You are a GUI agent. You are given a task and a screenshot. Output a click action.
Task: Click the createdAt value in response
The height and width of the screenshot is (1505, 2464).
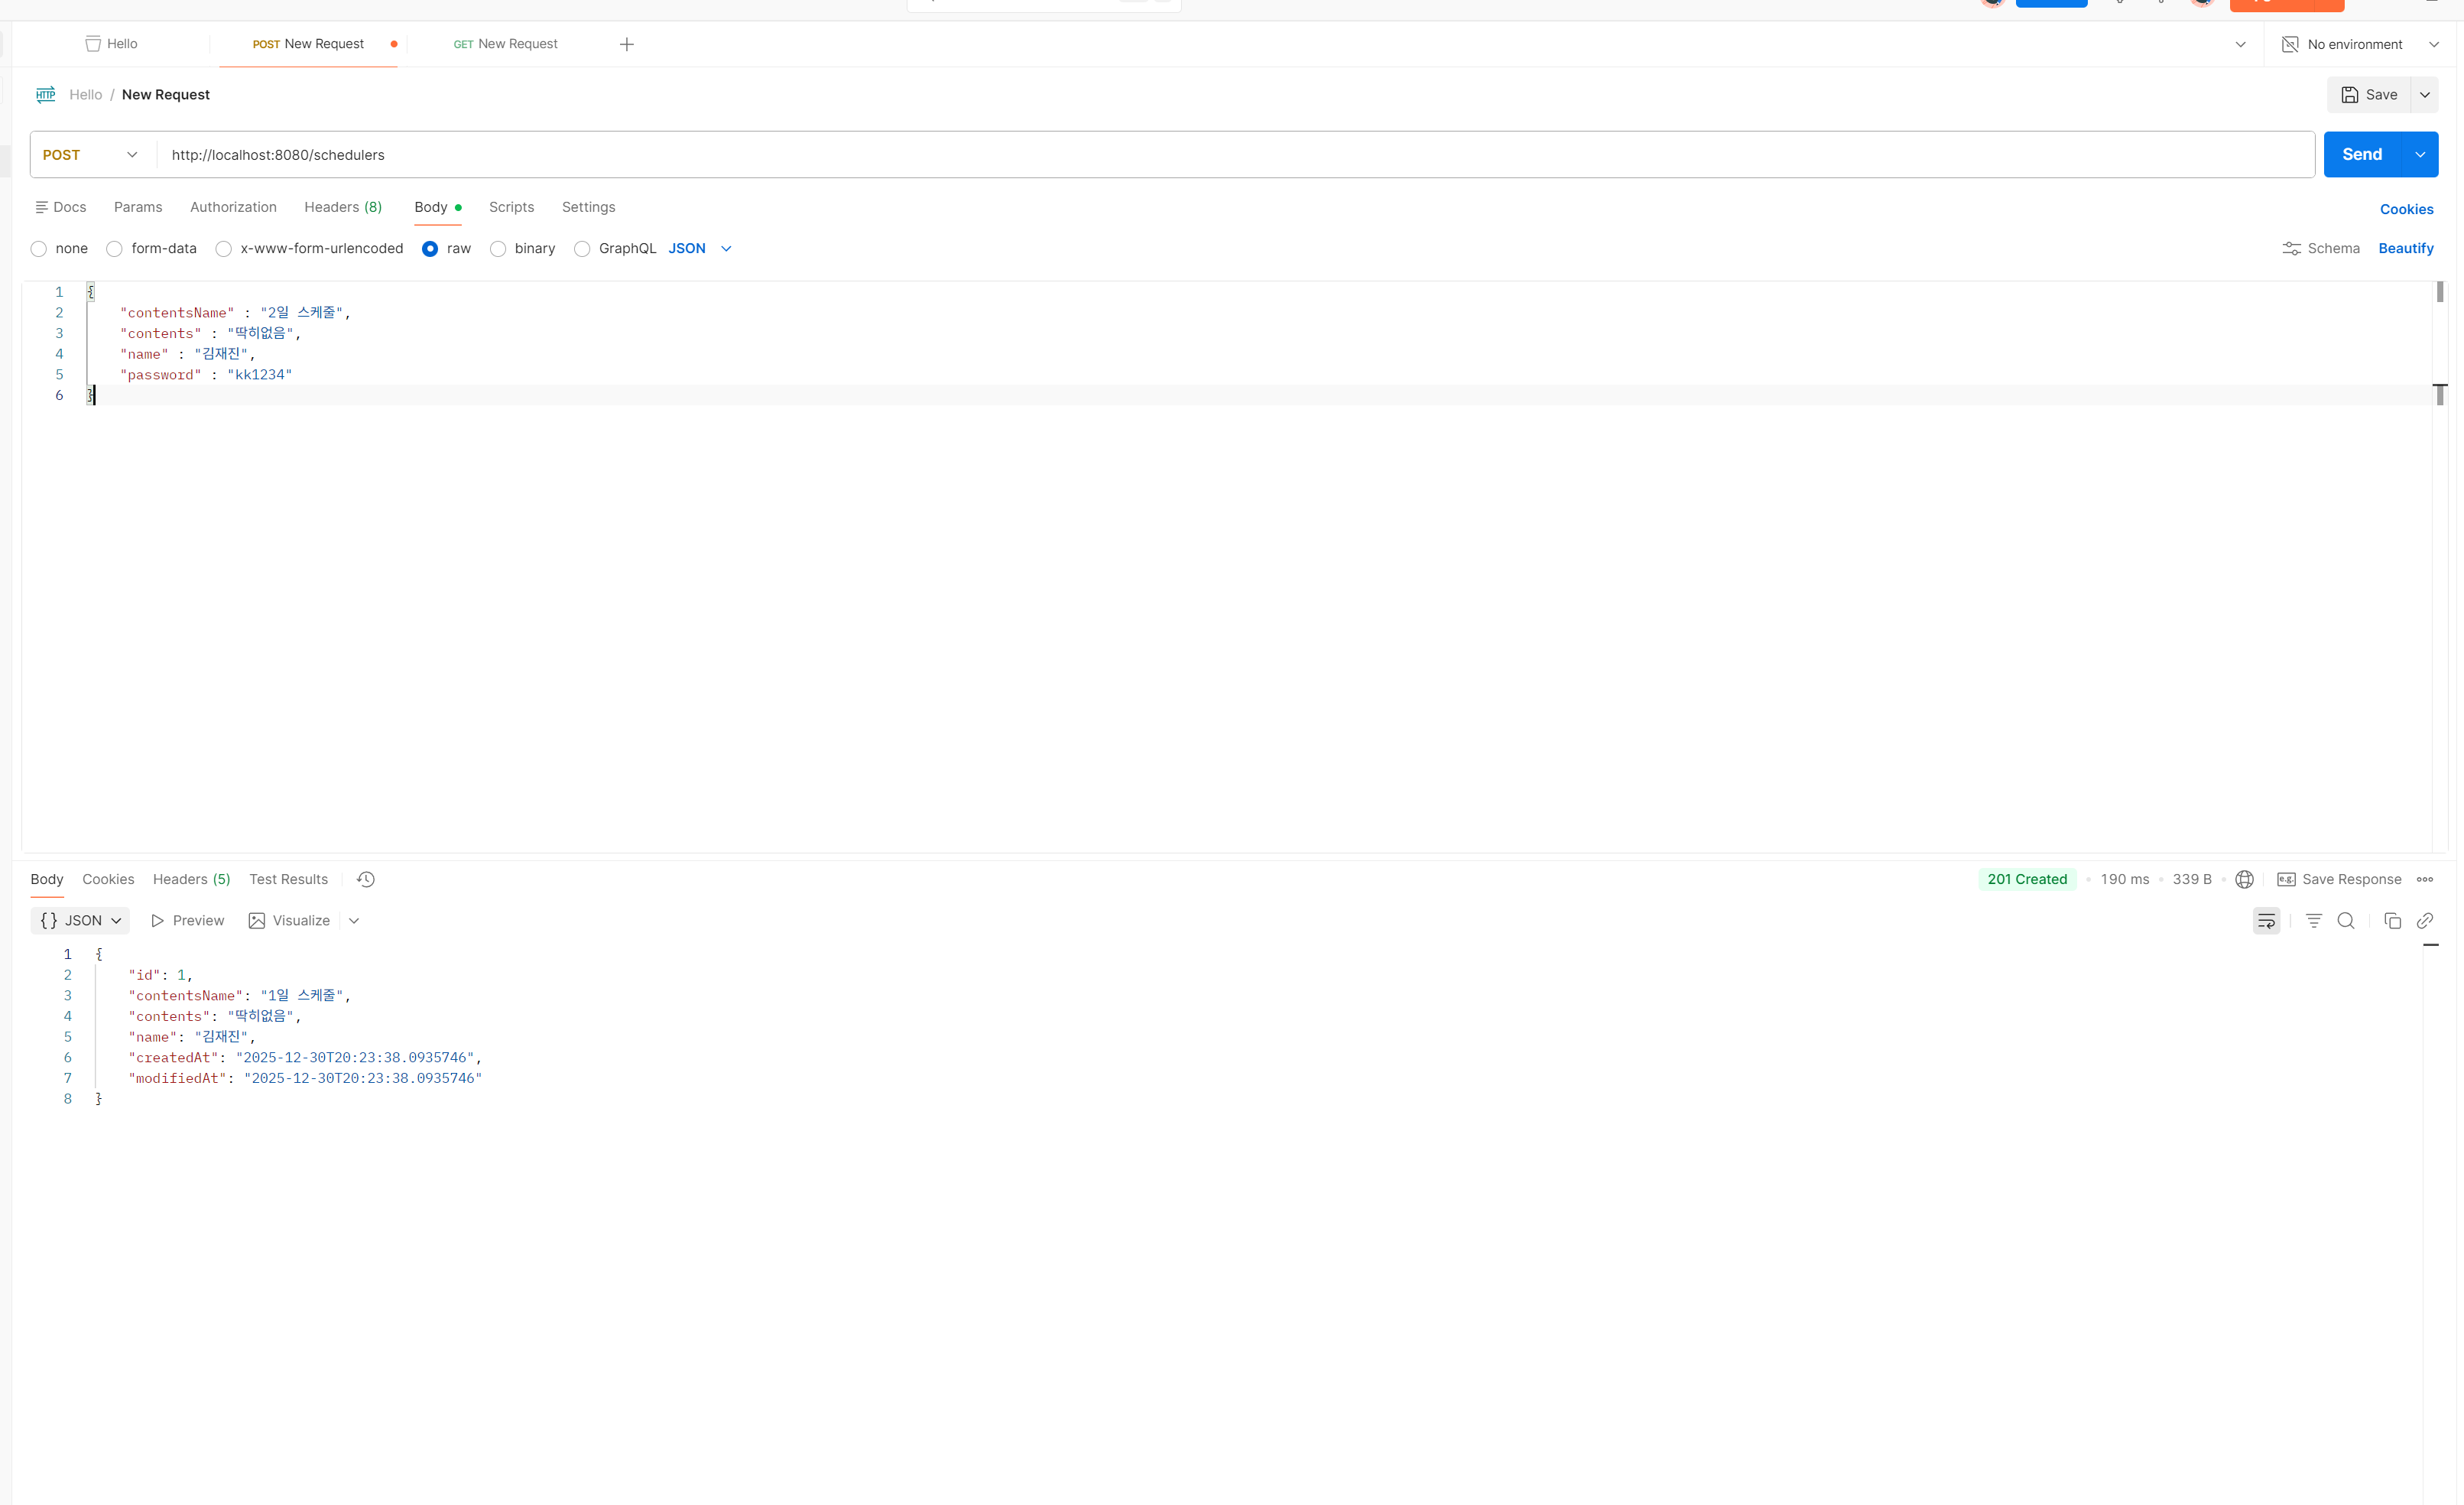[355, 1058]
